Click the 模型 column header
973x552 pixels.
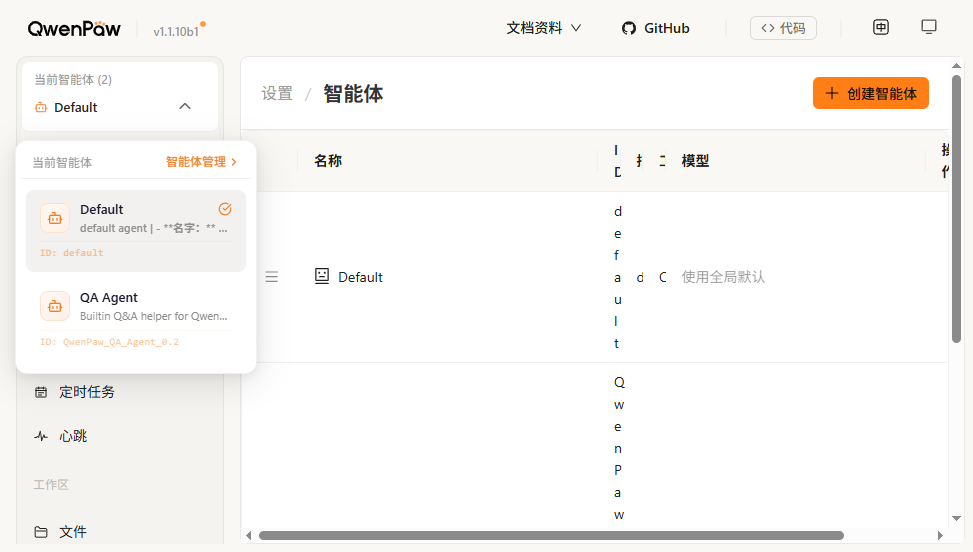[x=695, y=161]
